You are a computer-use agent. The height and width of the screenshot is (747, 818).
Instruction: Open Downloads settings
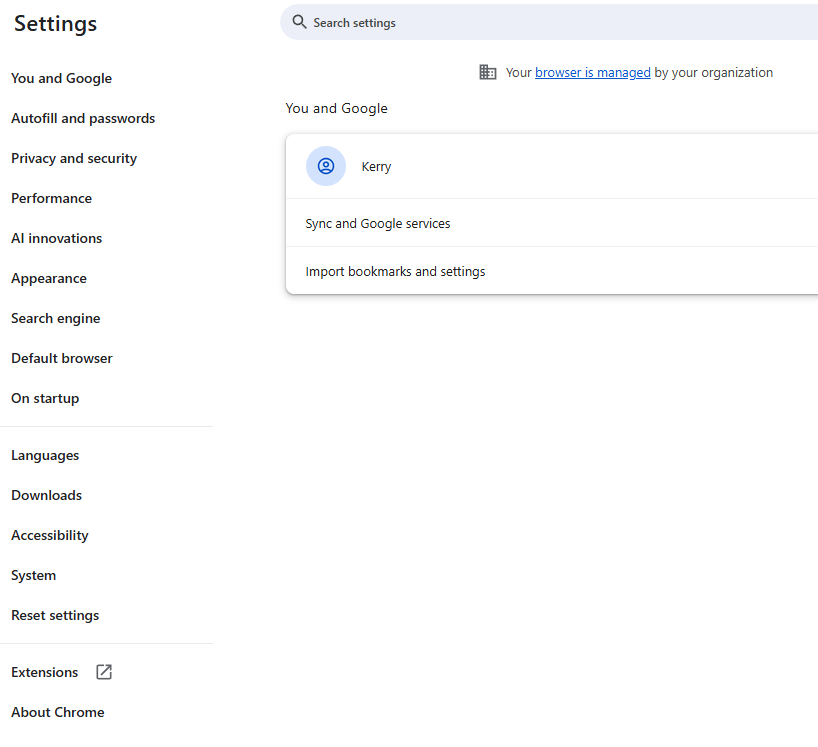click(x=46, y=495)
